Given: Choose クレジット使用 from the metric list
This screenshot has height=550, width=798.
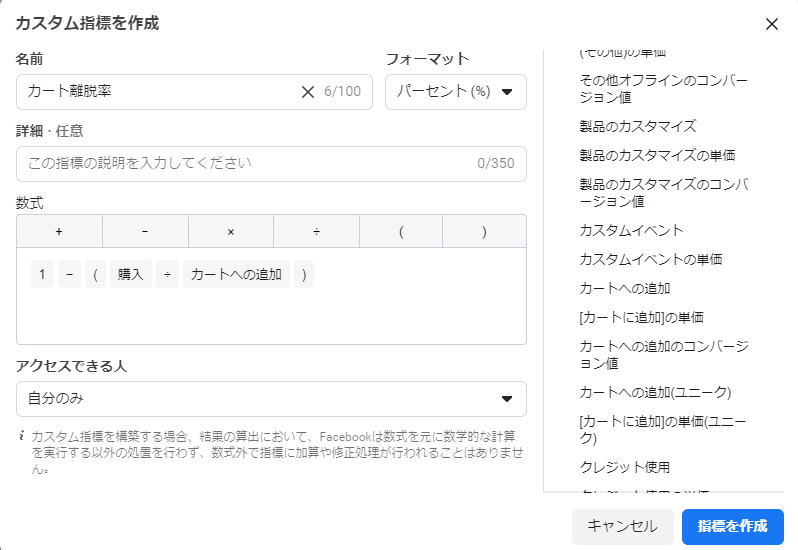Looking at the screenshot, I should (624, 467).
